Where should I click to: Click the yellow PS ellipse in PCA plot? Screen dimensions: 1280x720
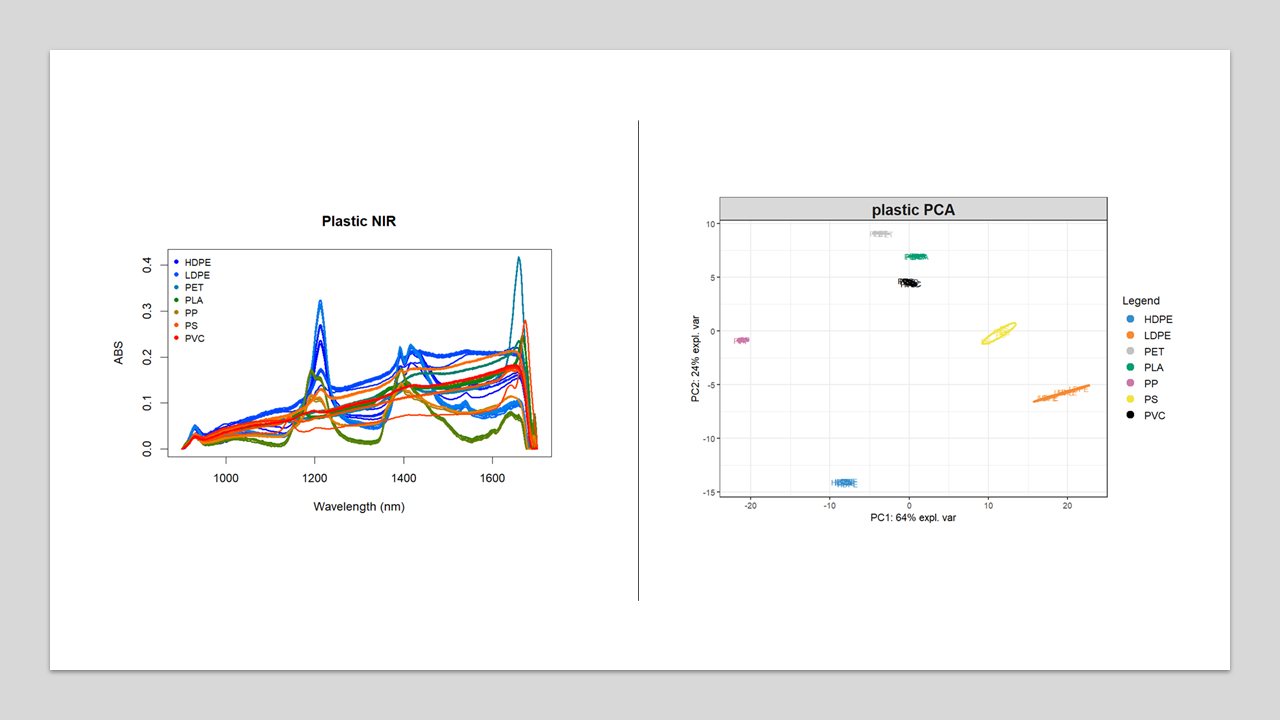999,333
